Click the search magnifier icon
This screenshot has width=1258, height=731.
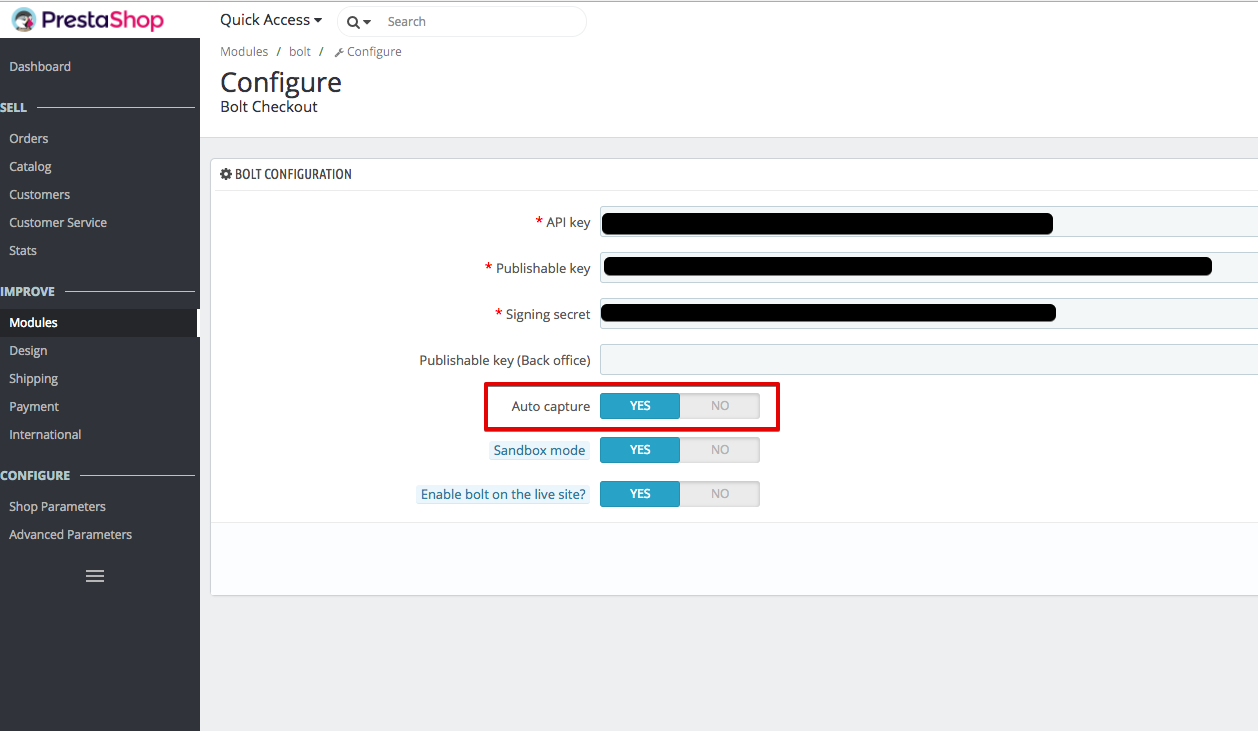click(x=353, y=22)
